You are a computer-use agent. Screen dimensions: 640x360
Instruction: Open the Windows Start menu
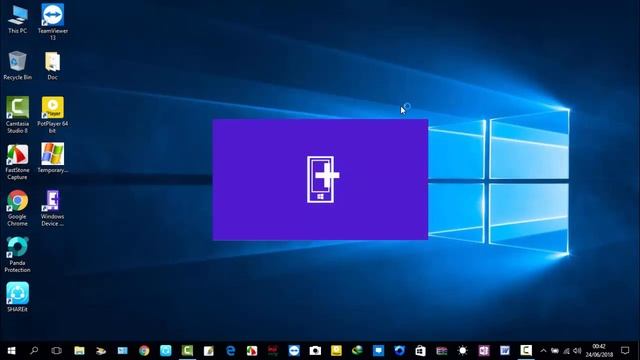[11, 351]
